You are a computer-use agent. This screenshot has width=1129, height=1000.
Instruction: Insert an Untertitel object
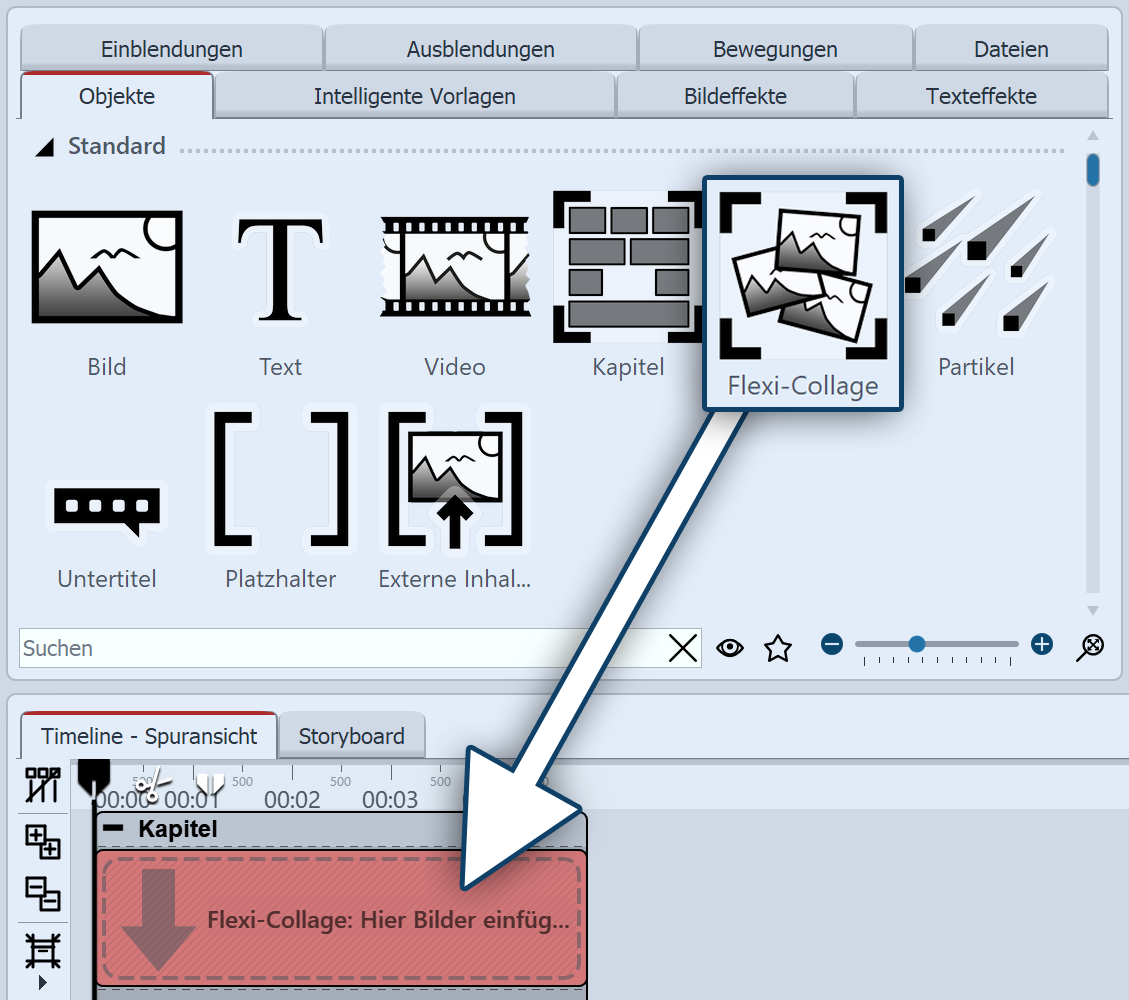[106, 510]
